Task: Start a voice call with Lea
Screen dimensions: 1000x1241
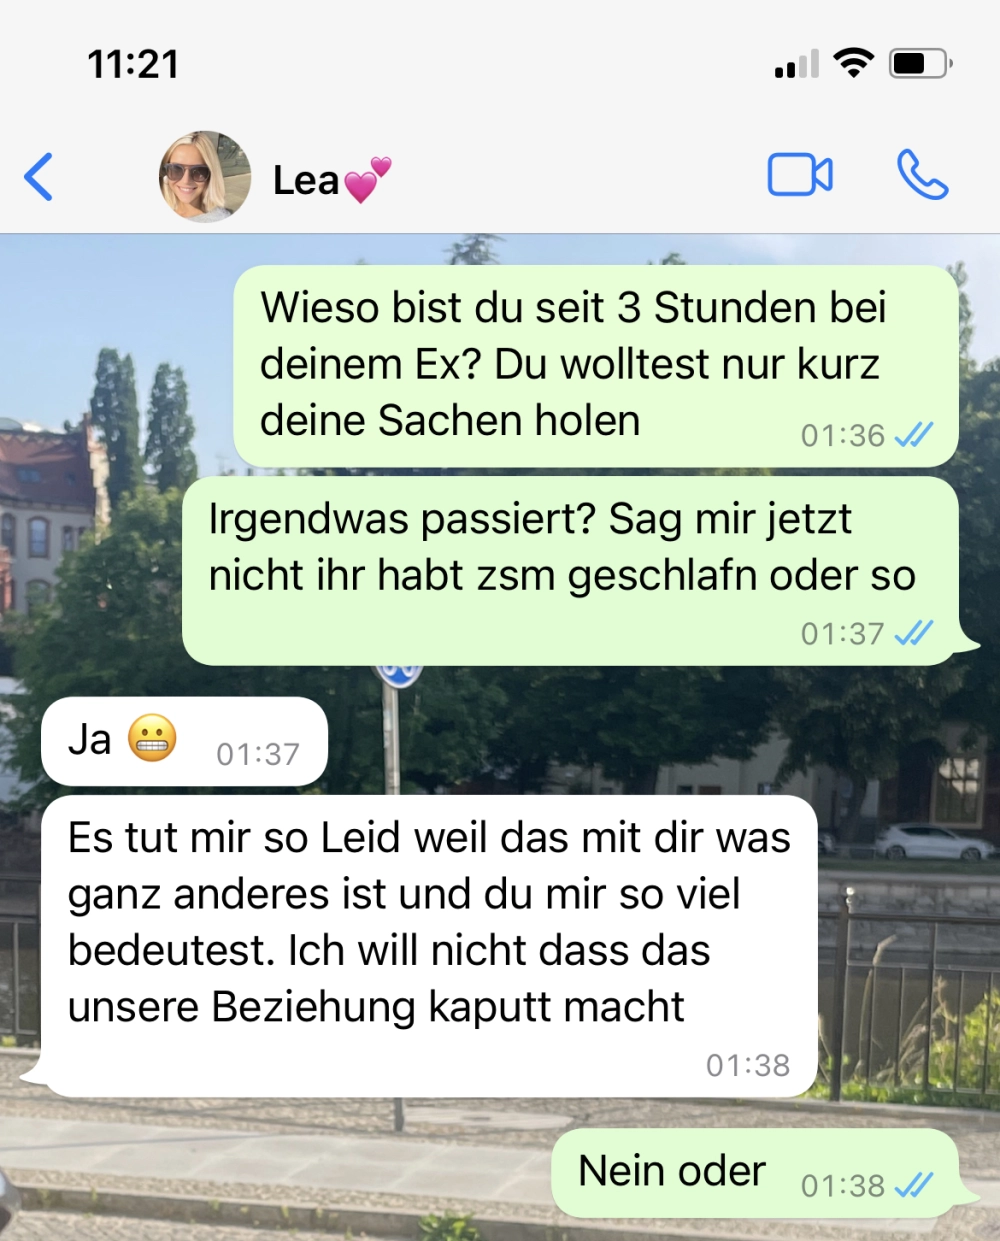Action: tap(922, 175)
